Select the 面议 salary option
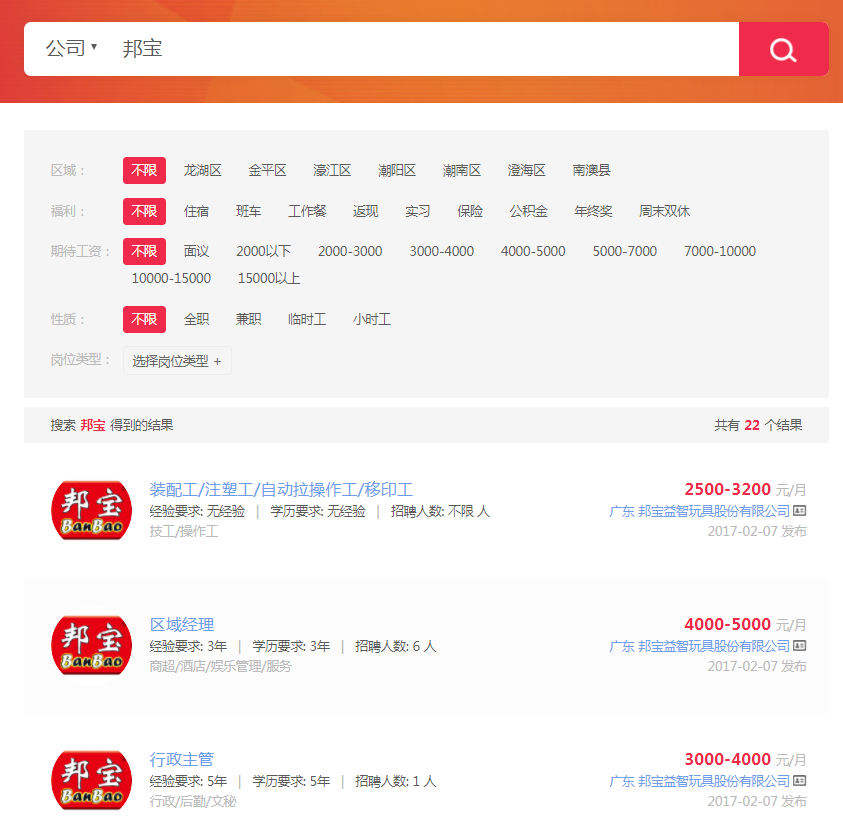 (x=196, y=252)
